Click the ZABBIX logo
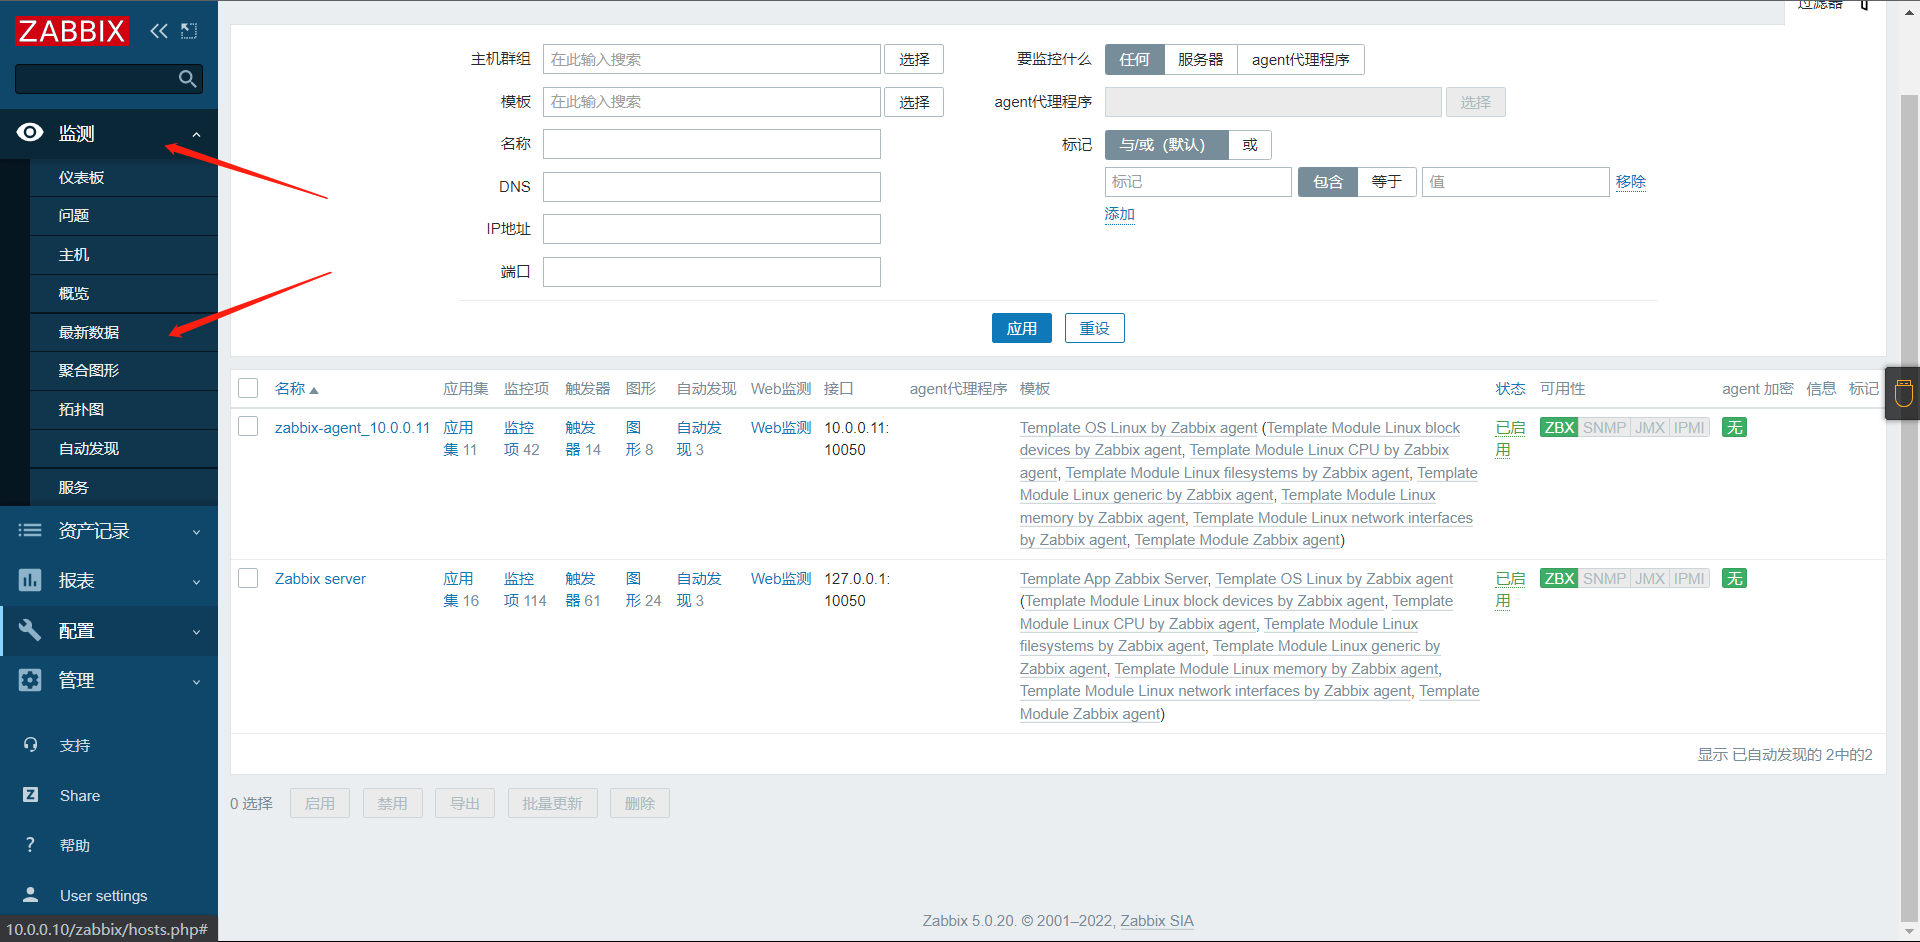 71,31
